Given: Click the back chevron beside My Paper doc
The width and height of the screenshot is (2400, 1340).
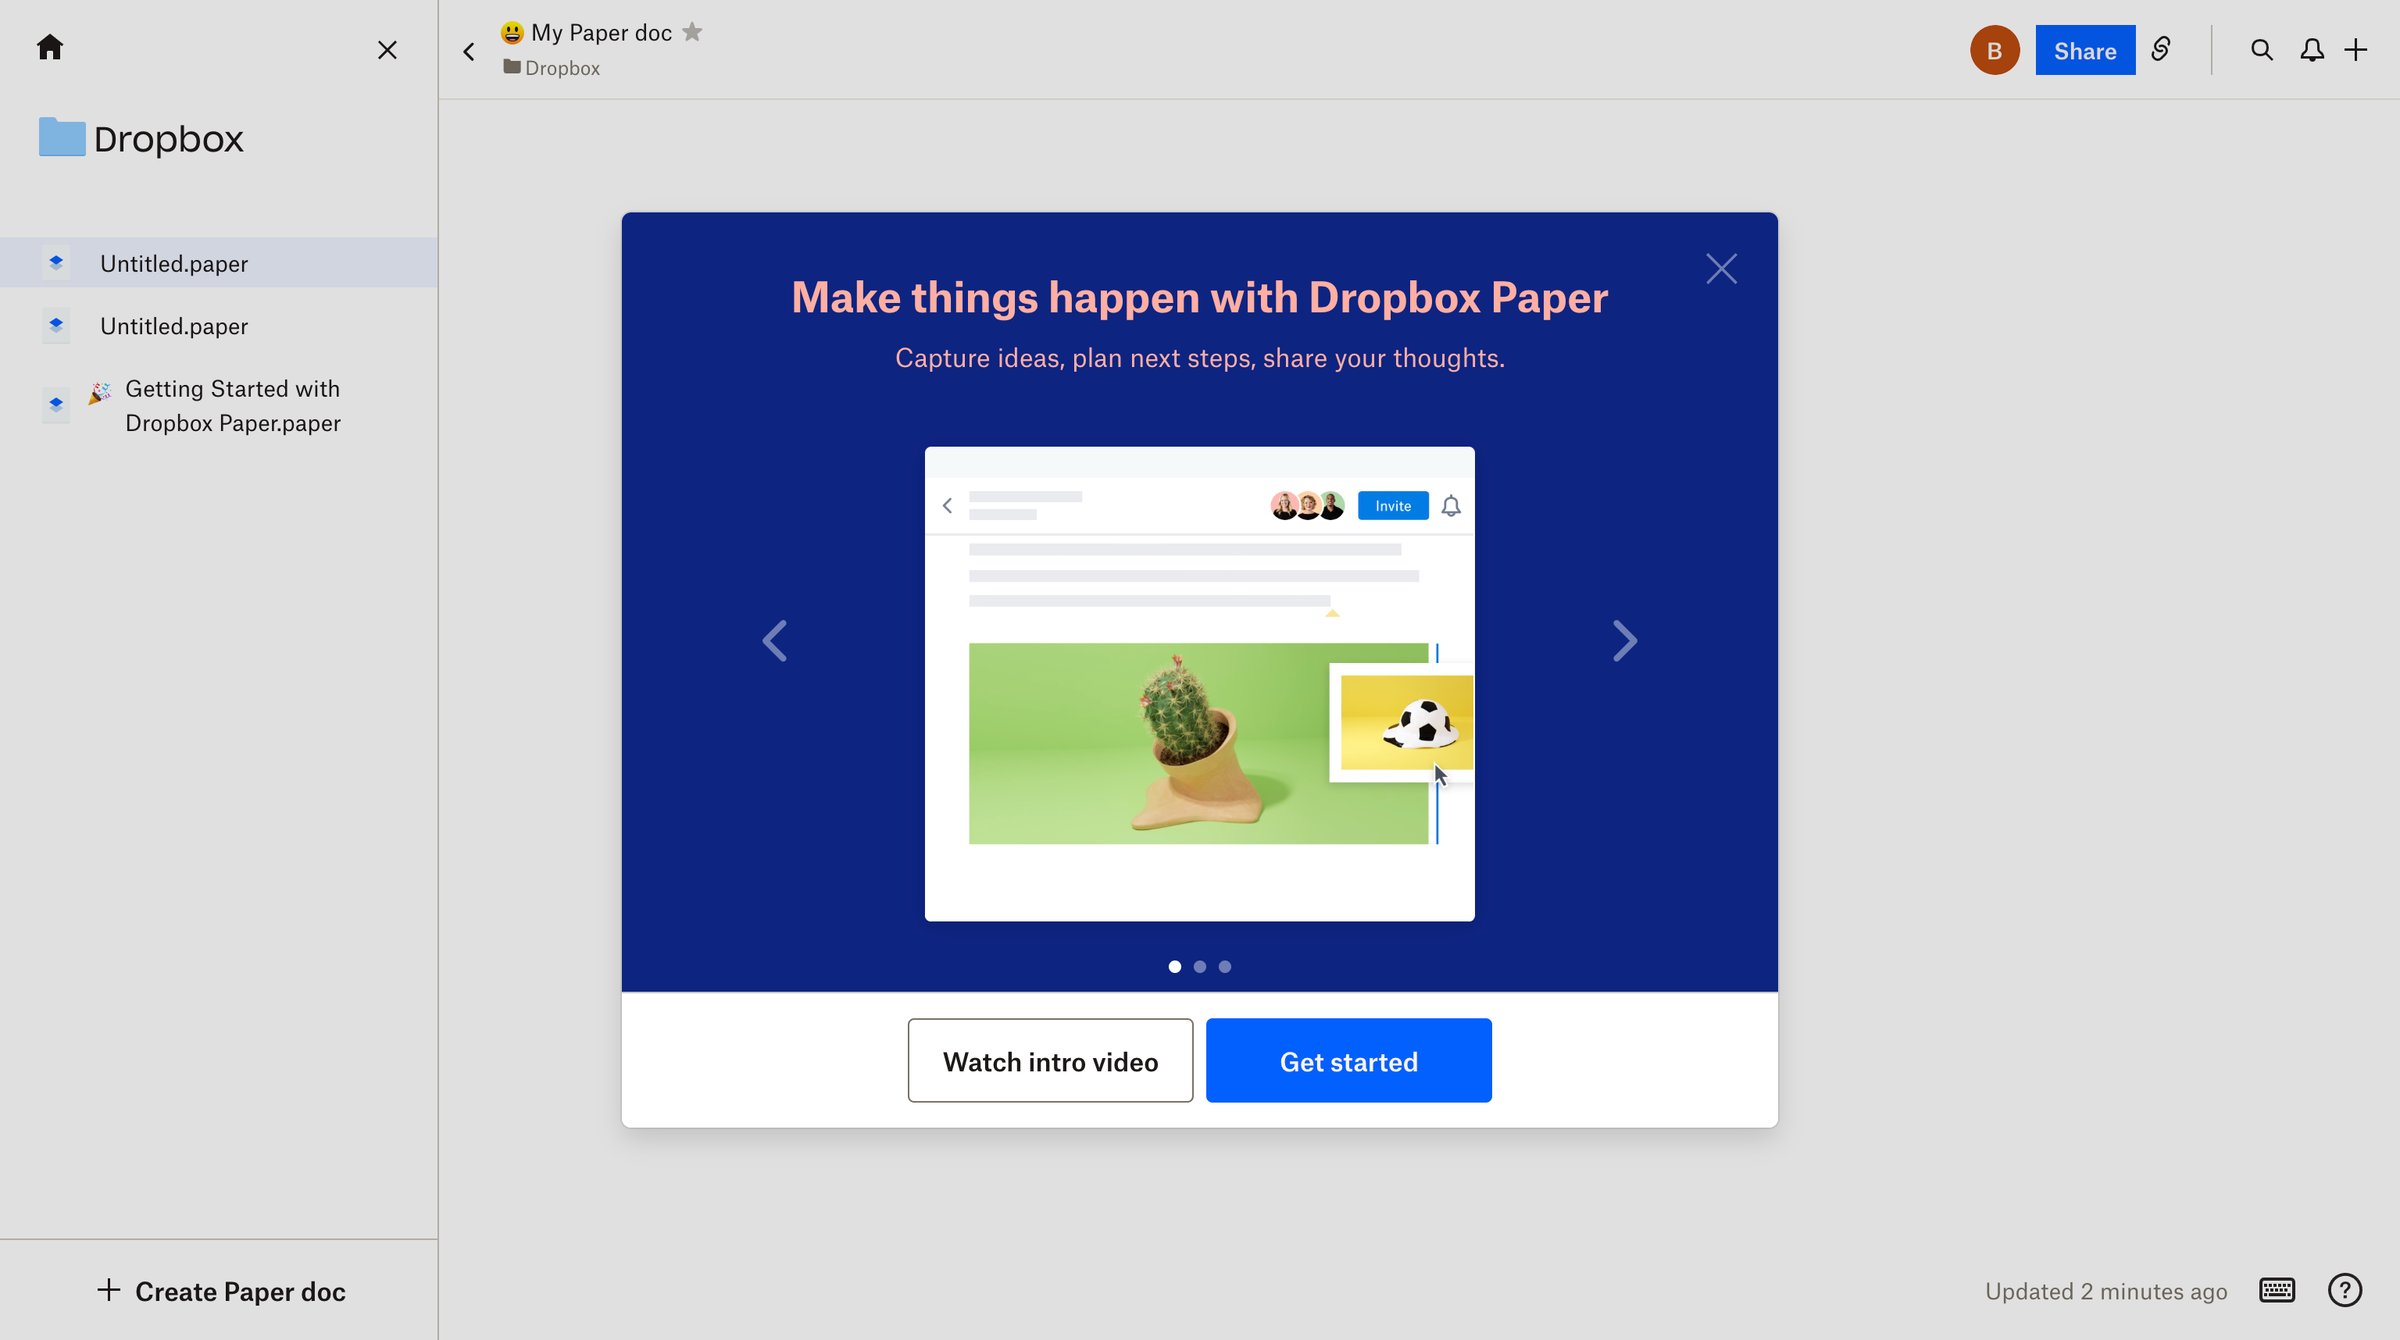Looking at the screenshot, I should tap(469, 51).
